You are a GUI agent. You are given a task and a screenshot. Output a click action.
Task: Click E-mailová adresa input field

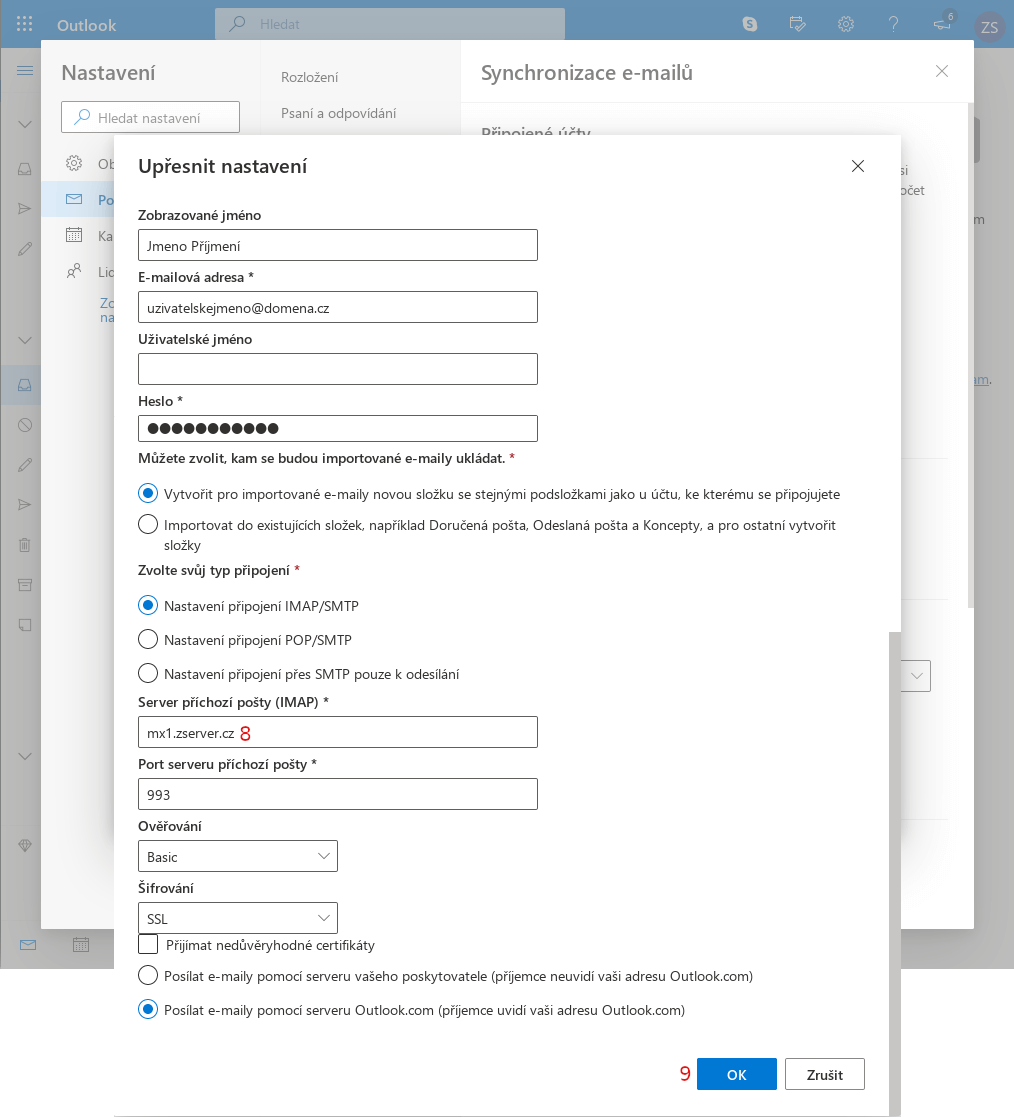[x=338, y=307]
